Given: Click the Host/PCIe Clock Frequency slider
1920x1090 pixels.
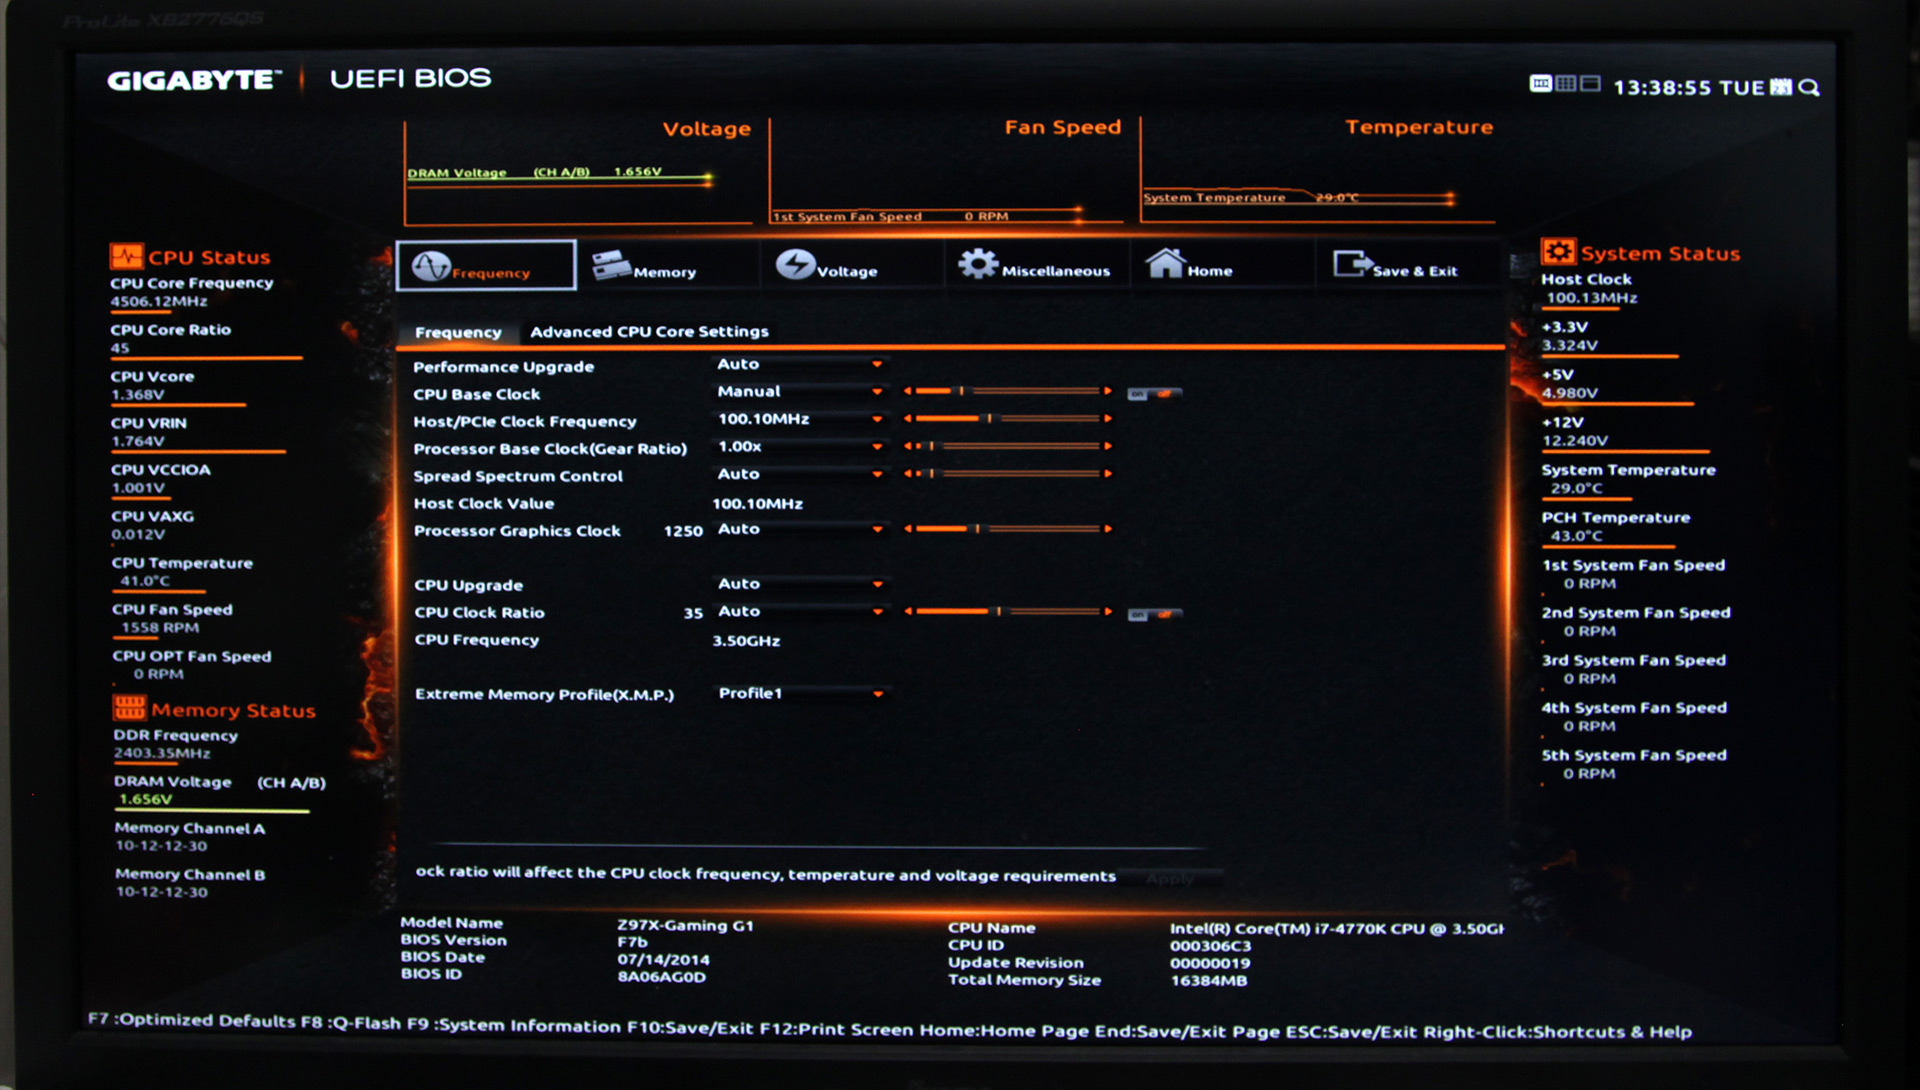Looking at the screenshot, I should click(x=1008, y=419).
